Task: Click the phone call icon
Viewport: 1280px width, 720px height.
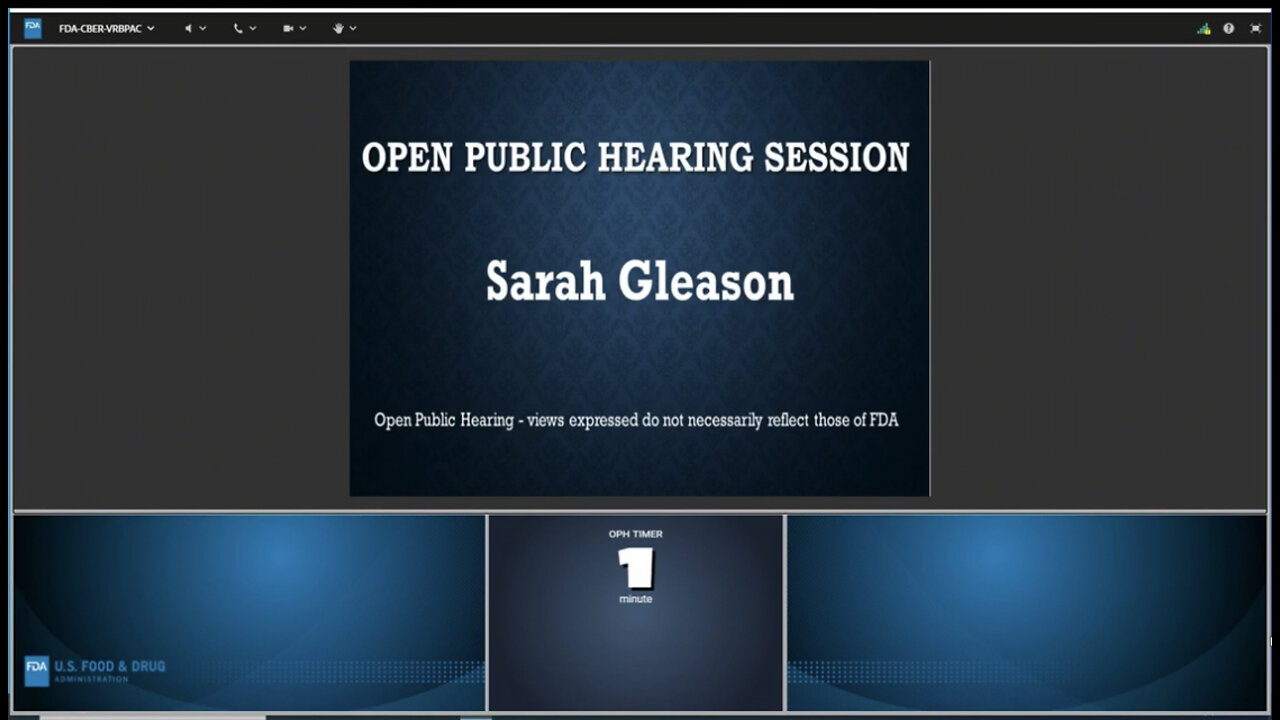Action: 238,28
